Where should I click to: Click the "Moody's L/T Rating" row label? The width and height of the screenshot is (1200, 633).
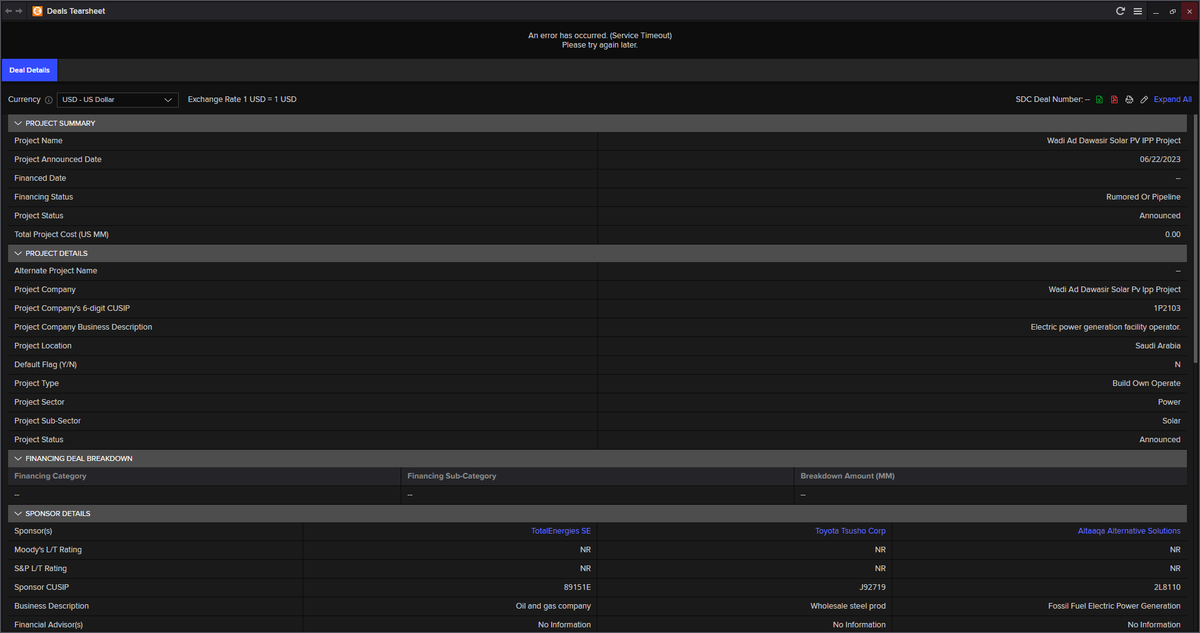point(48,550)
